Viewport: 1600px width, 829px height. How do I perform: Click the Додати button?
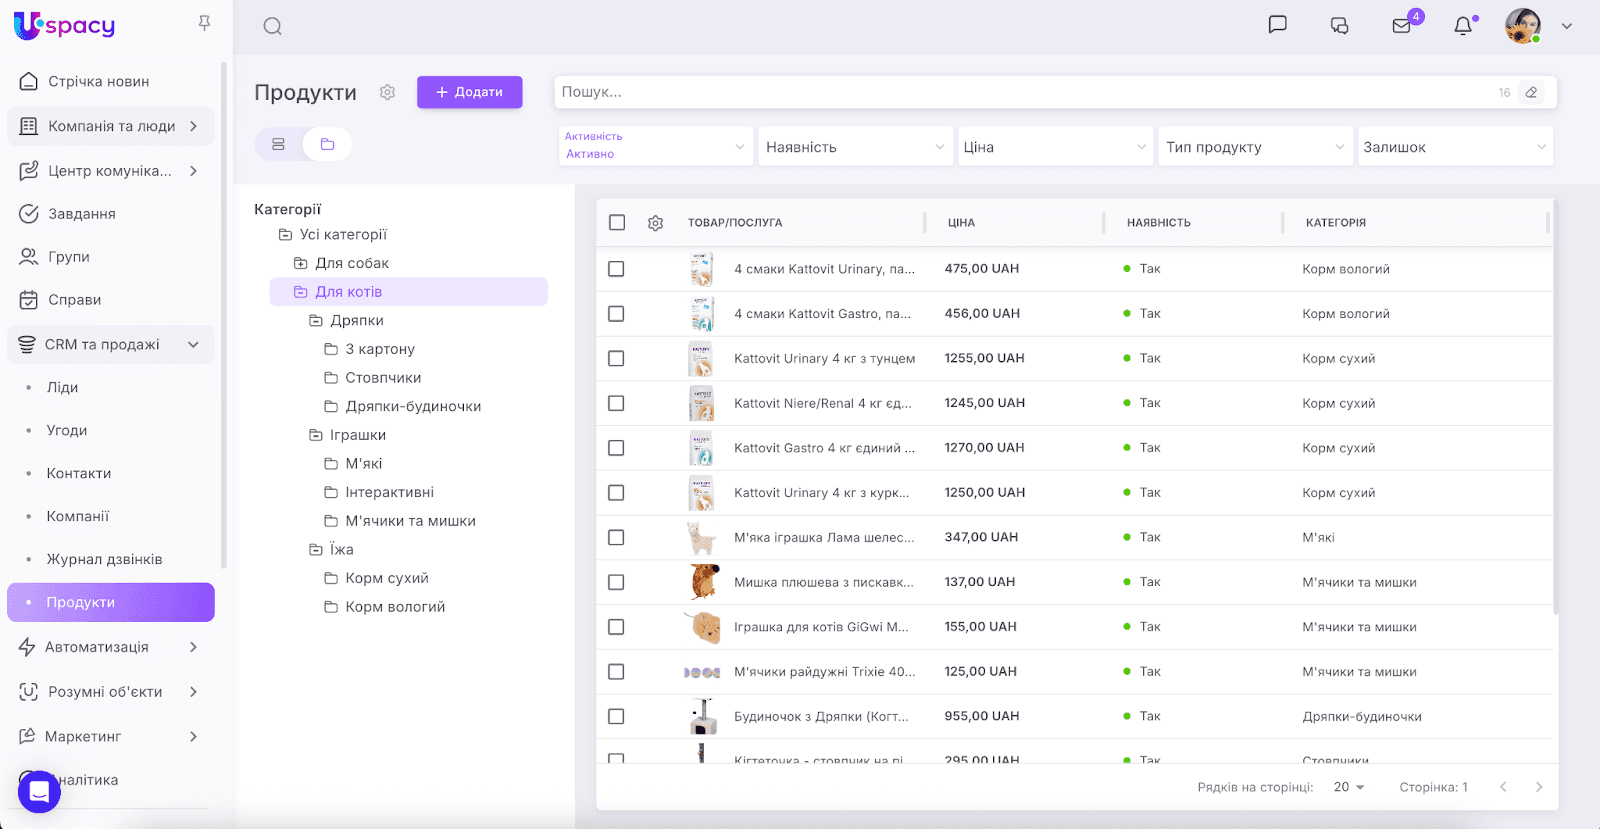pos(469,92)
